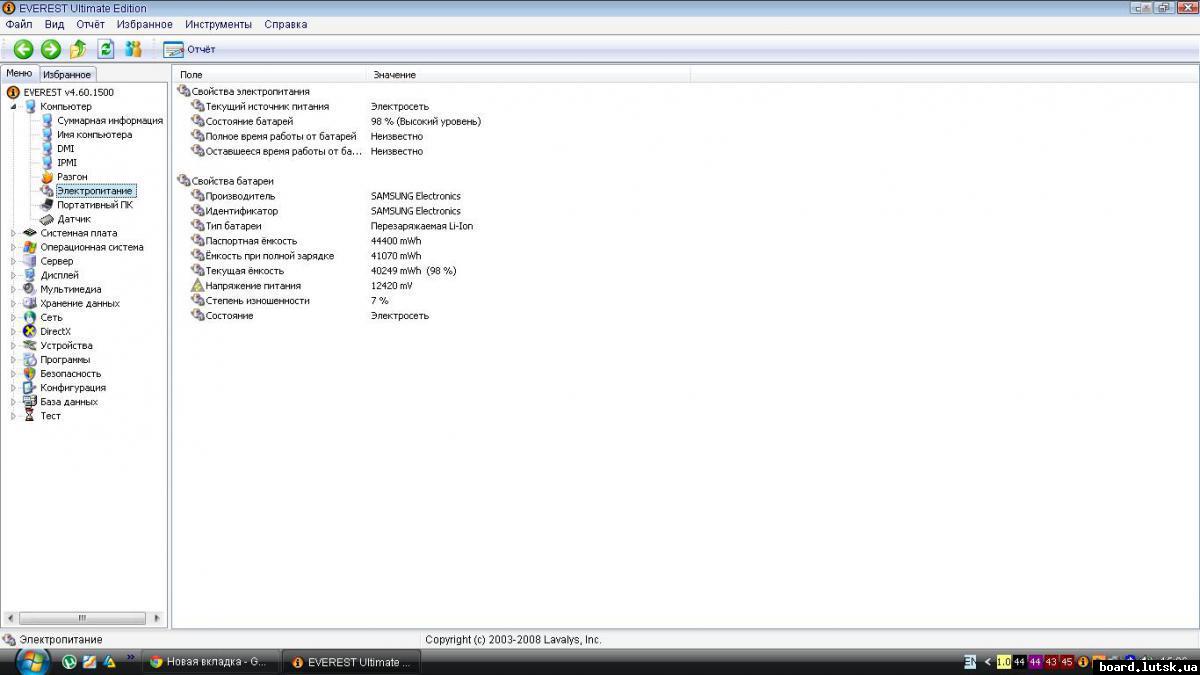The width and height of the screenshot is (1200, 675).
Task: Click the sidebar horizontal scrollbar right arrow
Action: (x=157, y=618)
